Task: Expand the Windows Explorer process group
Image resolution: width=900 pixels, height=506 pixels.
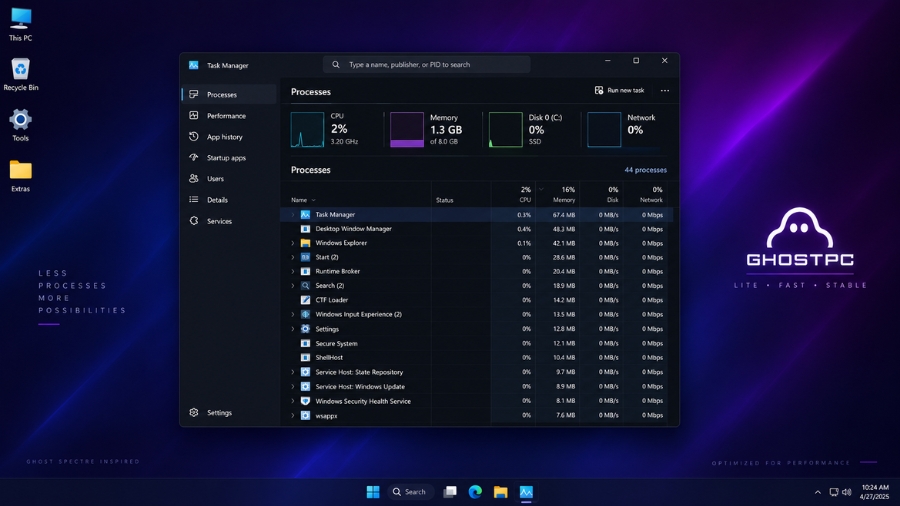Action: (293, 243)
